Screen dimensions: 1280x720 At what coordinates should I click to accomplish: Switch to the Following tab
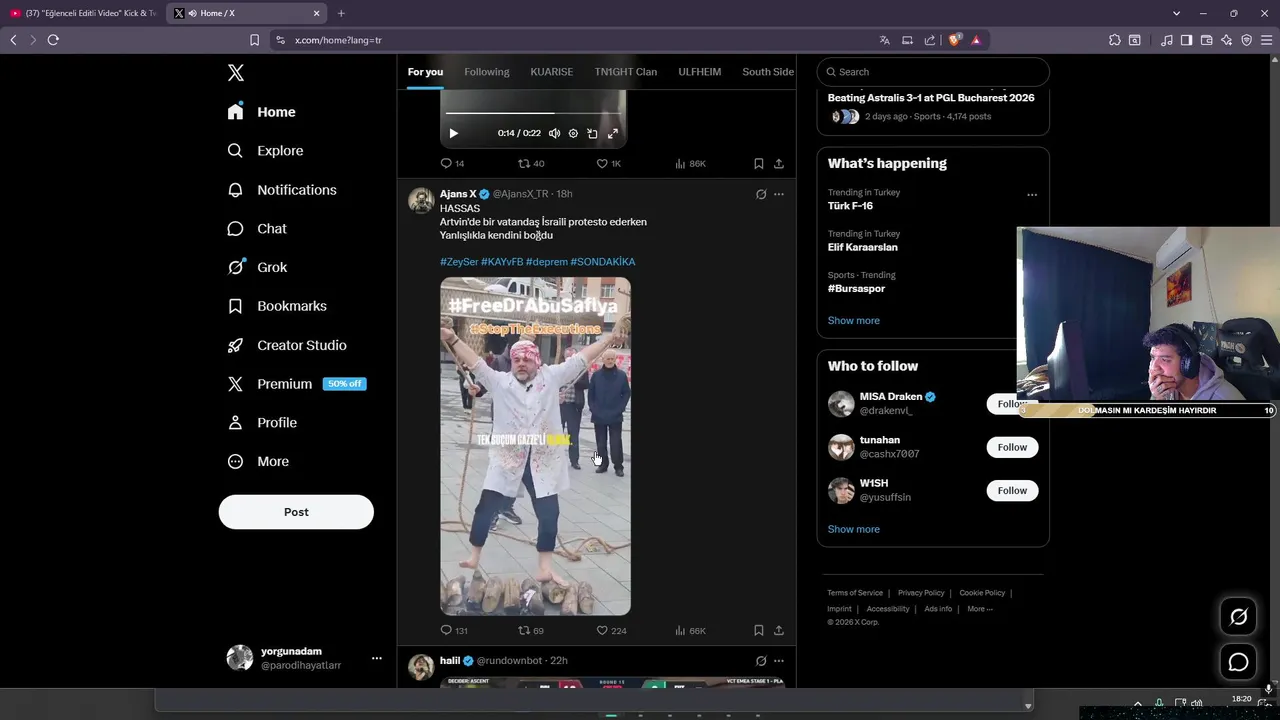tap(487, 72)
